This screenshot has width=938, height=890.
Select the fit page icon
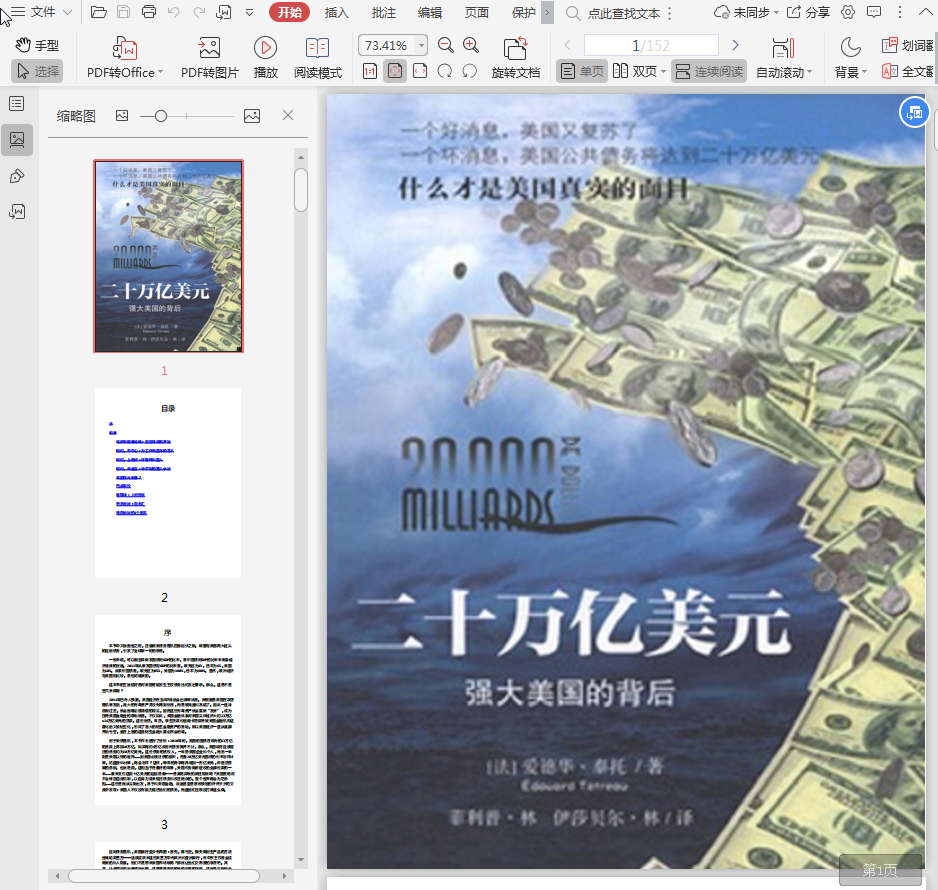coord(395,71)
